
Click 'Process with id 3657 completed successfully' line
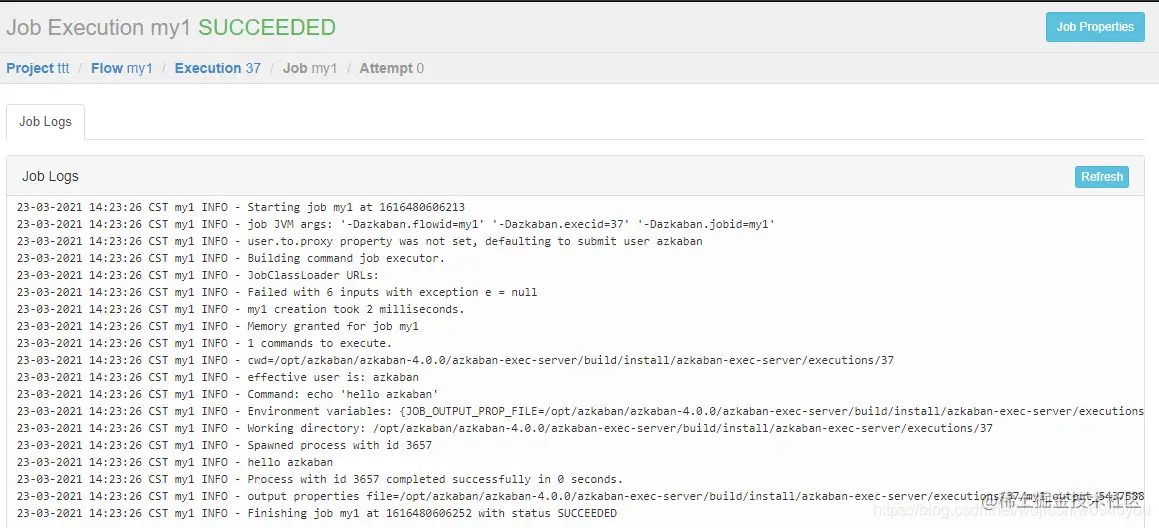tap(320, 479)
